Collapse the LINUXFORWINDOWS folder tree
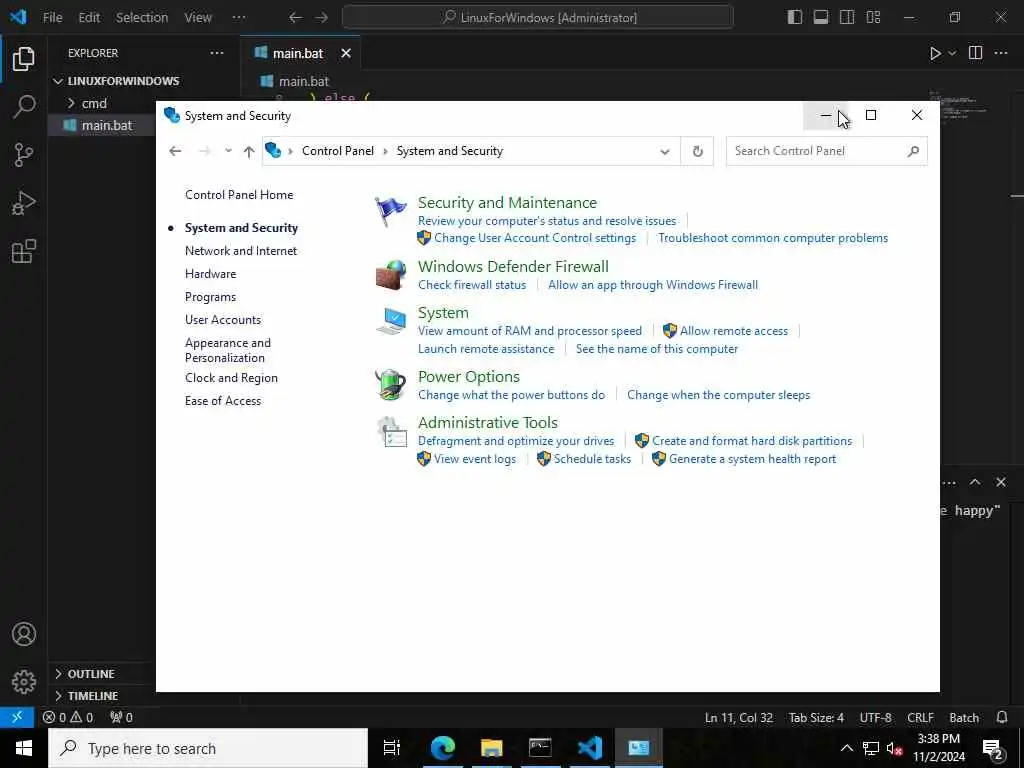 [x=58, y=81]
